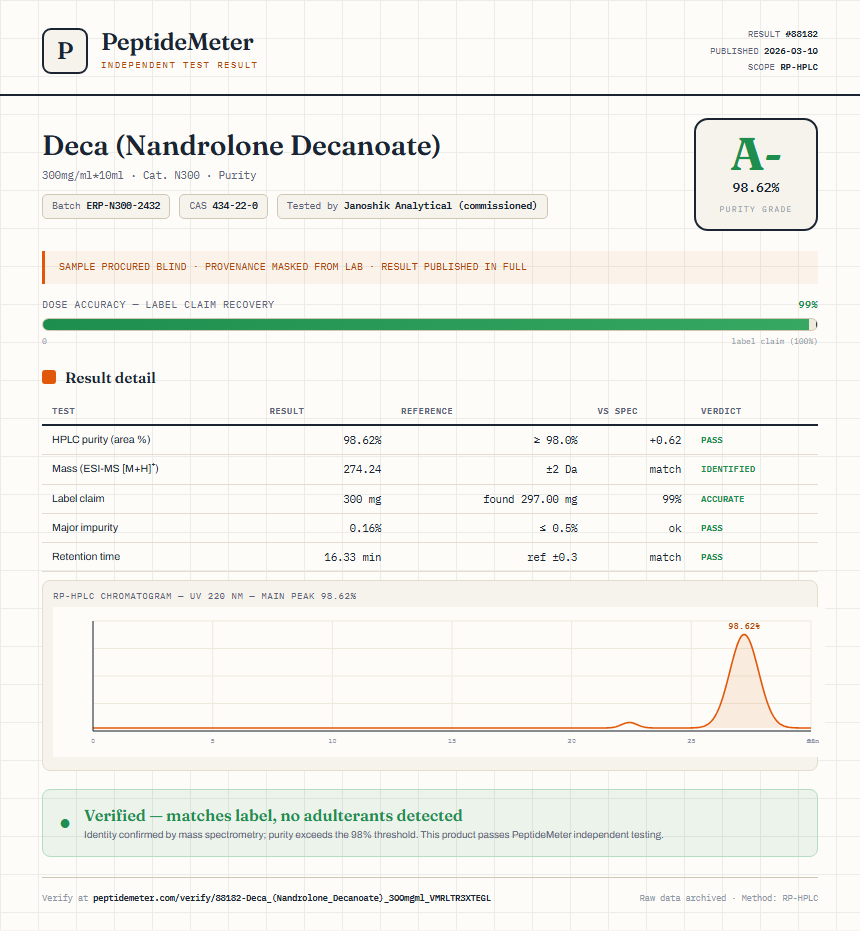Click the RP-HPLC chromatogram title caption
This screenshot has width=860, height=931.
pyautogui.click(x=204, y=596)
